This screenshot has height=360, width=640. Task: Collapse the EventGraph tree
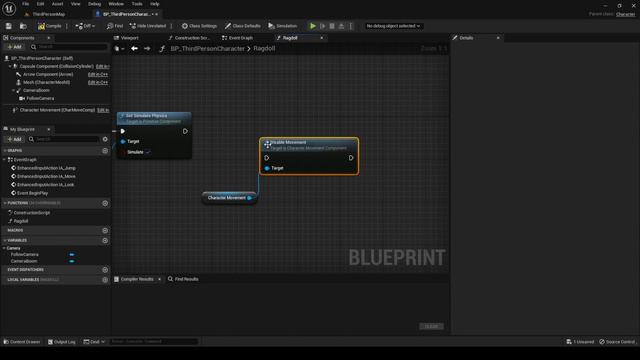[4, 160]
